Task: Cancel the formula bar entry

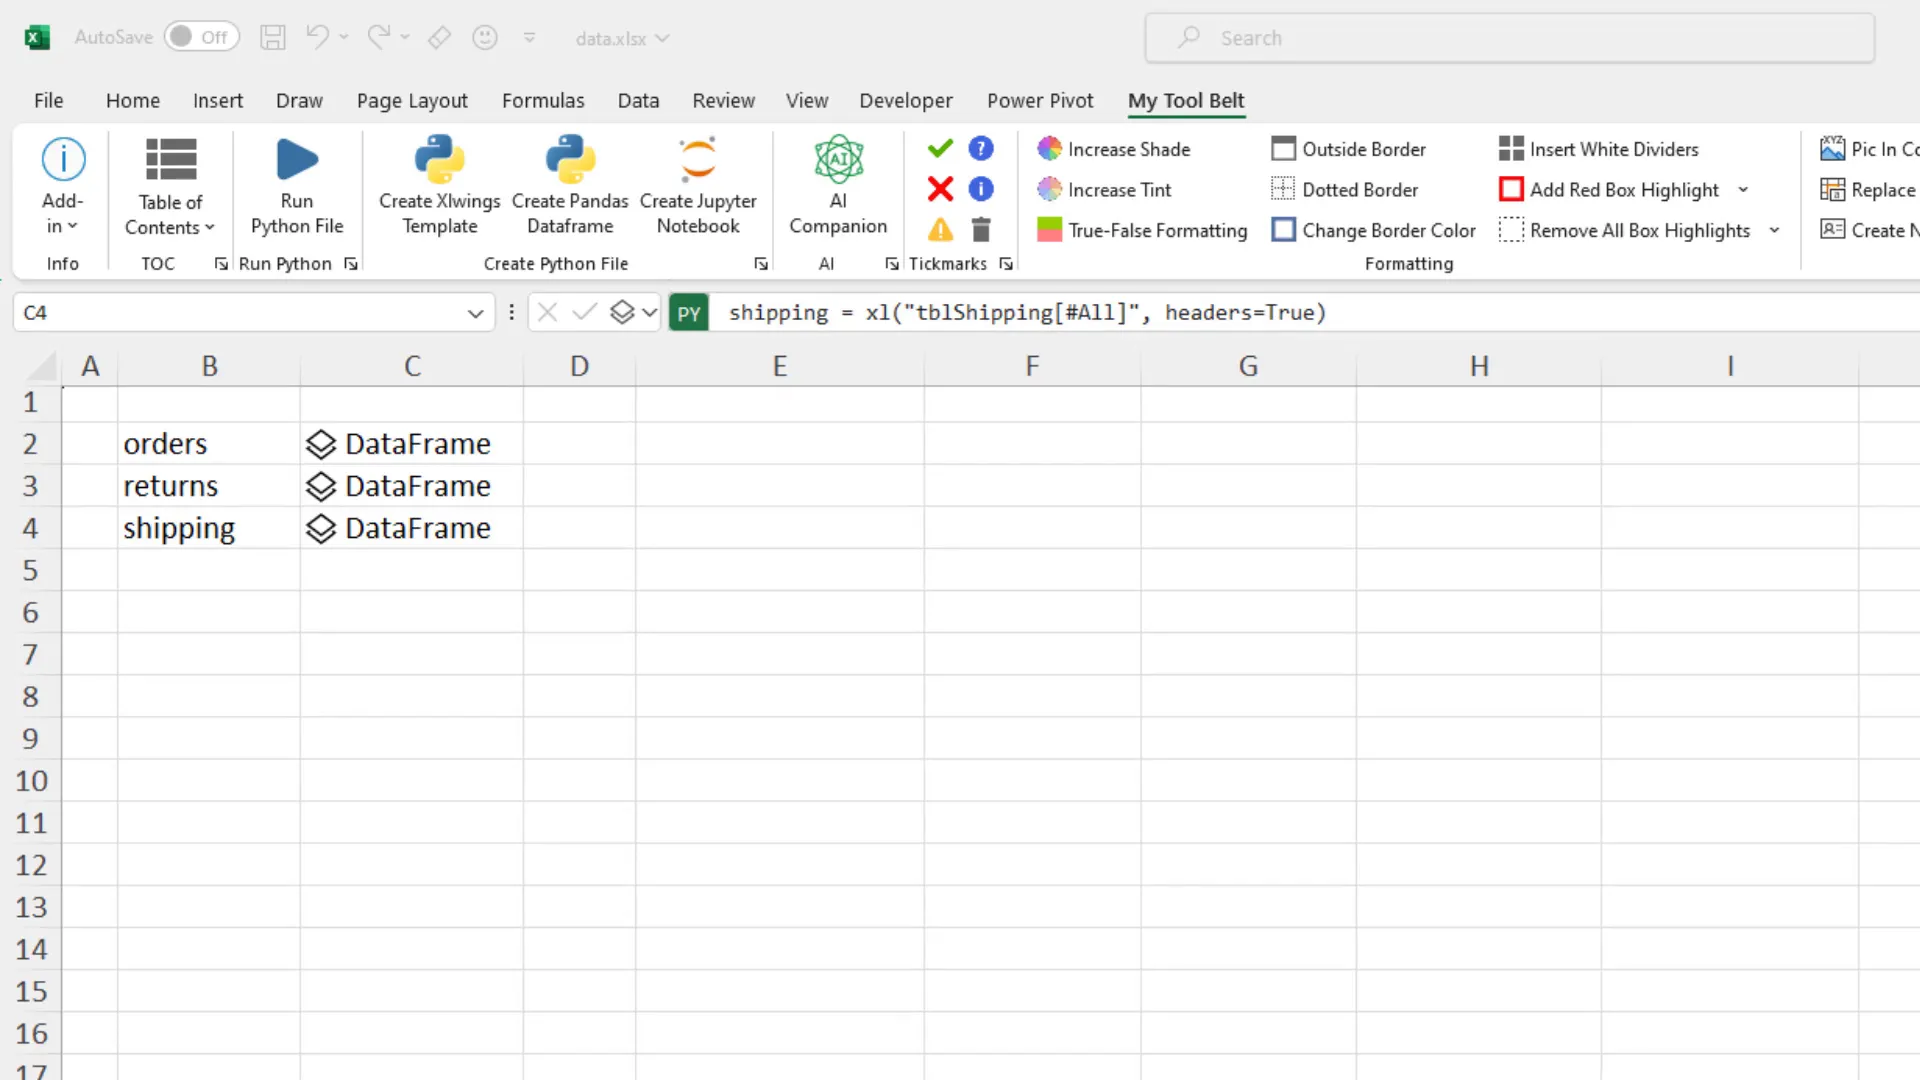Action: [546, 312]
